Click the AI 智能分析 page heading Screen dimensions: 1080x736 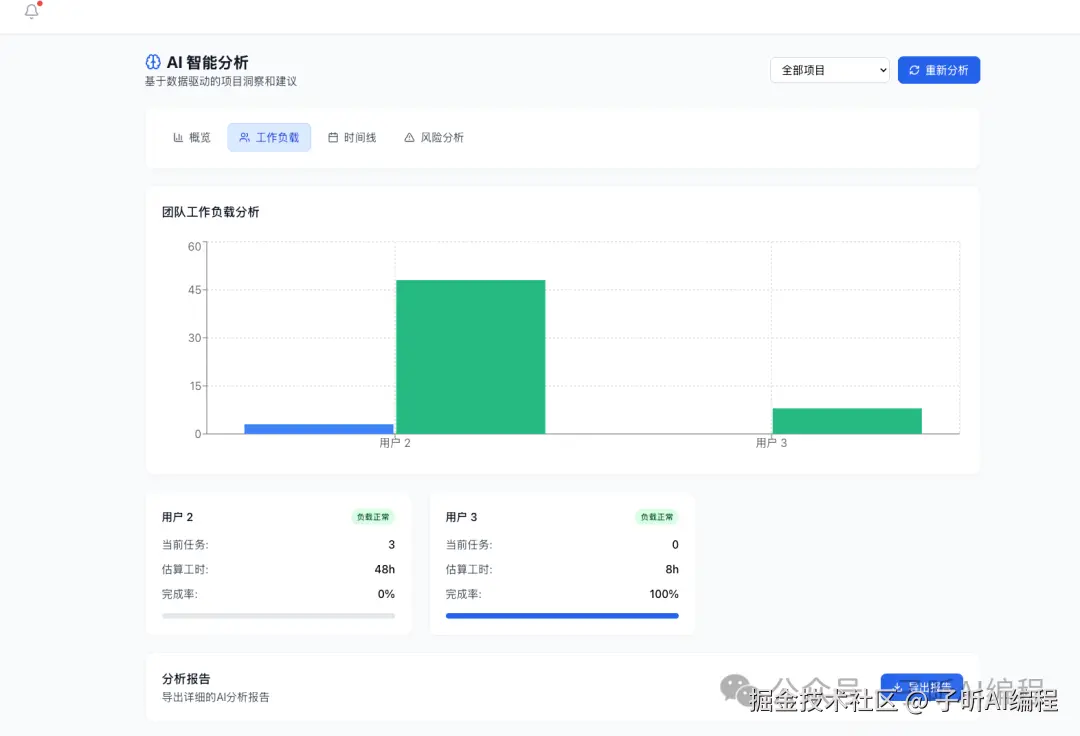click(207, 63)
